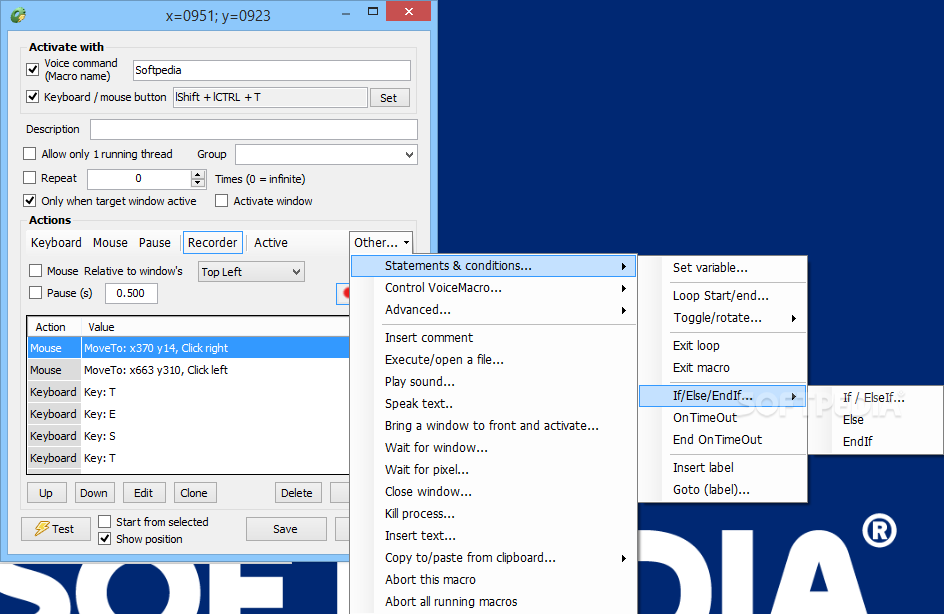Increase the Repeat times with up arrow
Viewport: 944px width, 614px height.
197,174
